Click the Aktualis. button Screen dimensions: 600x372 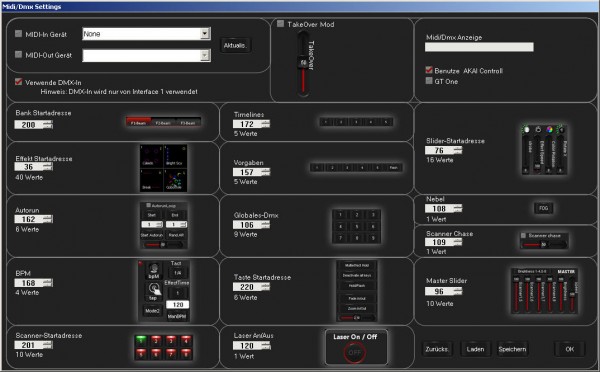235,45
